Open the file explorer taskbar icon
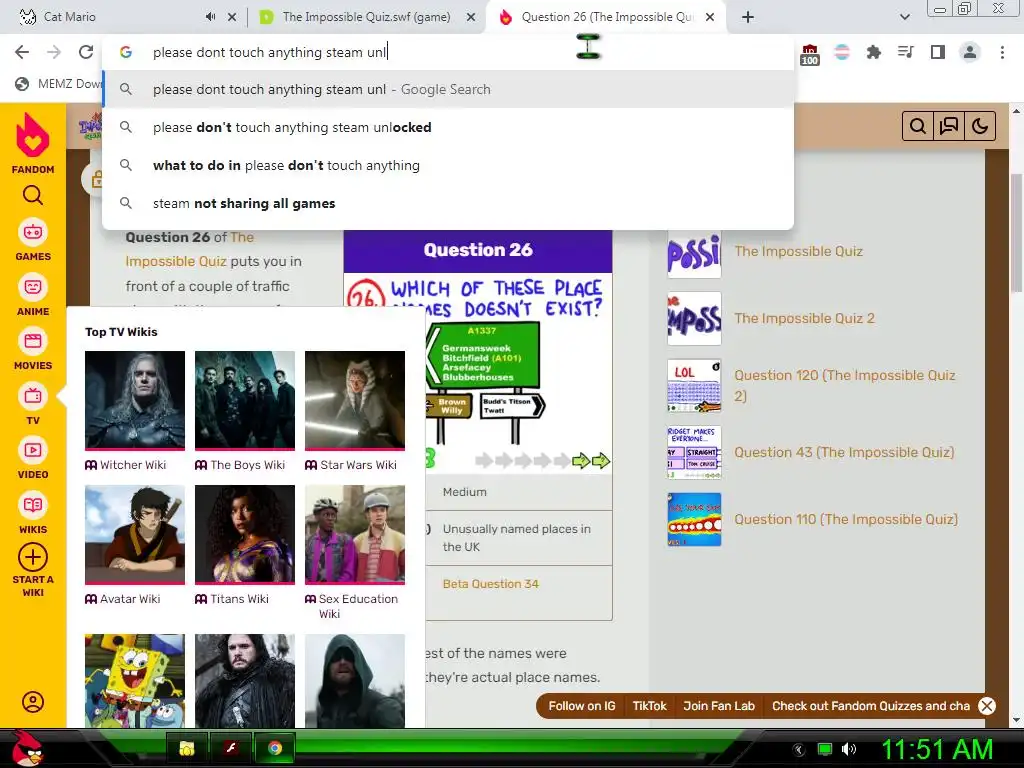Image resolution: width=1024 pixels, height=768 pixels. click(187, 748)
